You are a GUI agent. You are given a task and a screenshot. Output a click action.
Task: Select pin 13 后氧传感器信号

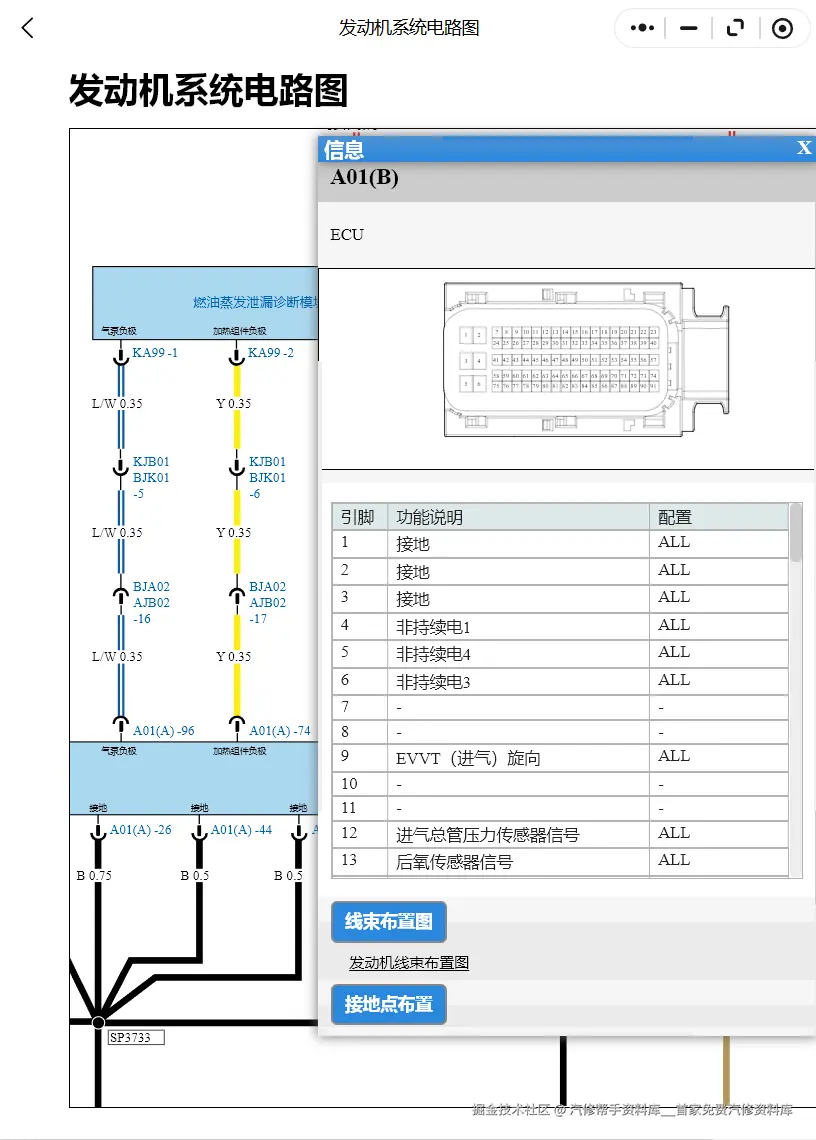click(560, 862)
